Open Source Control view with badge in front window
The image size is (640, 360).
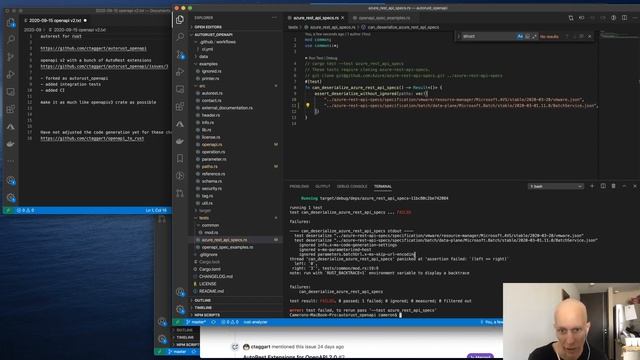[180, 54]
